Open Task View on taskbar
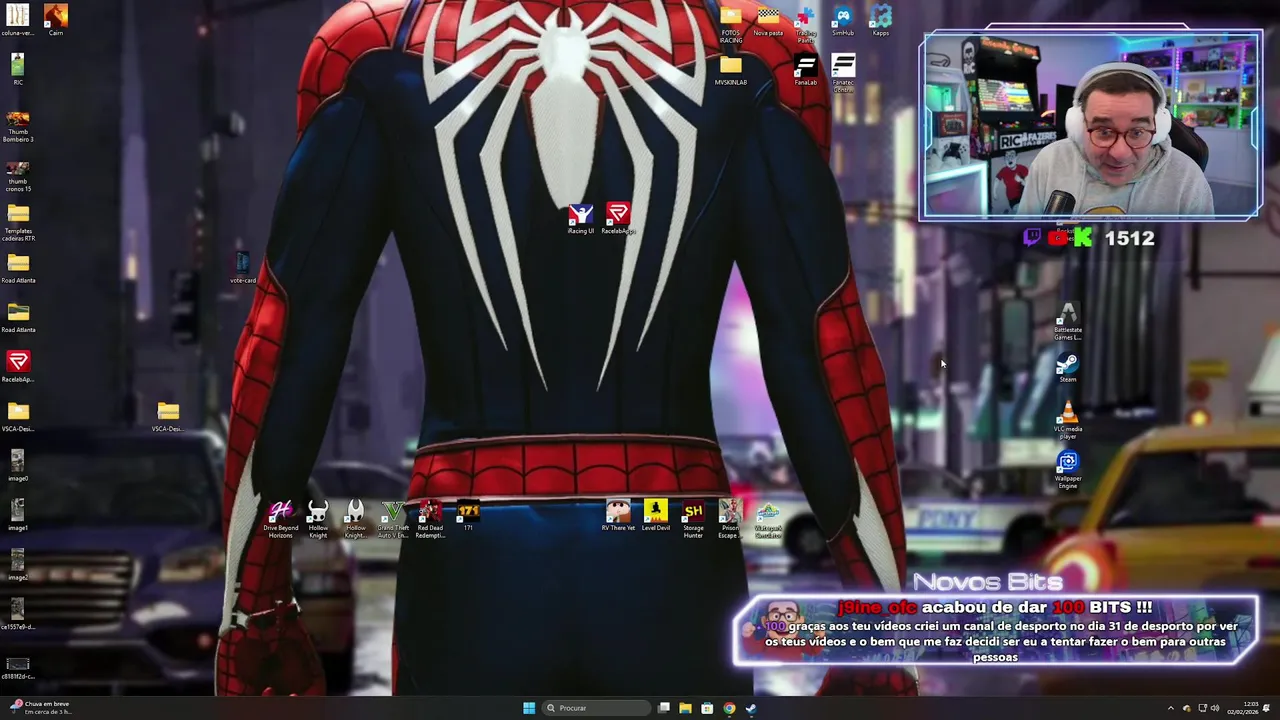This screenshot has width=1280, height=720. pyautogui.click(x=664, y=708)
